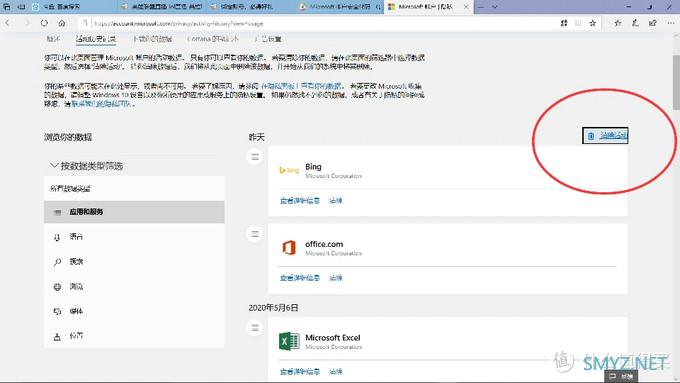Switch to the fourth browser tab

pos(340,7)
